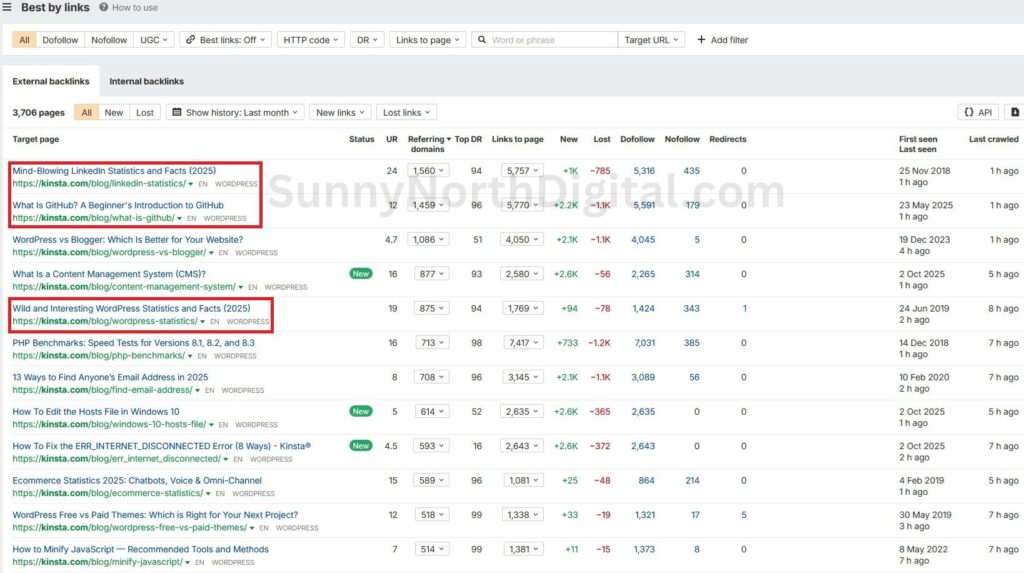1024x573 pixels.
Task: Click dofollow count 5,316
Action: [644, 171]
